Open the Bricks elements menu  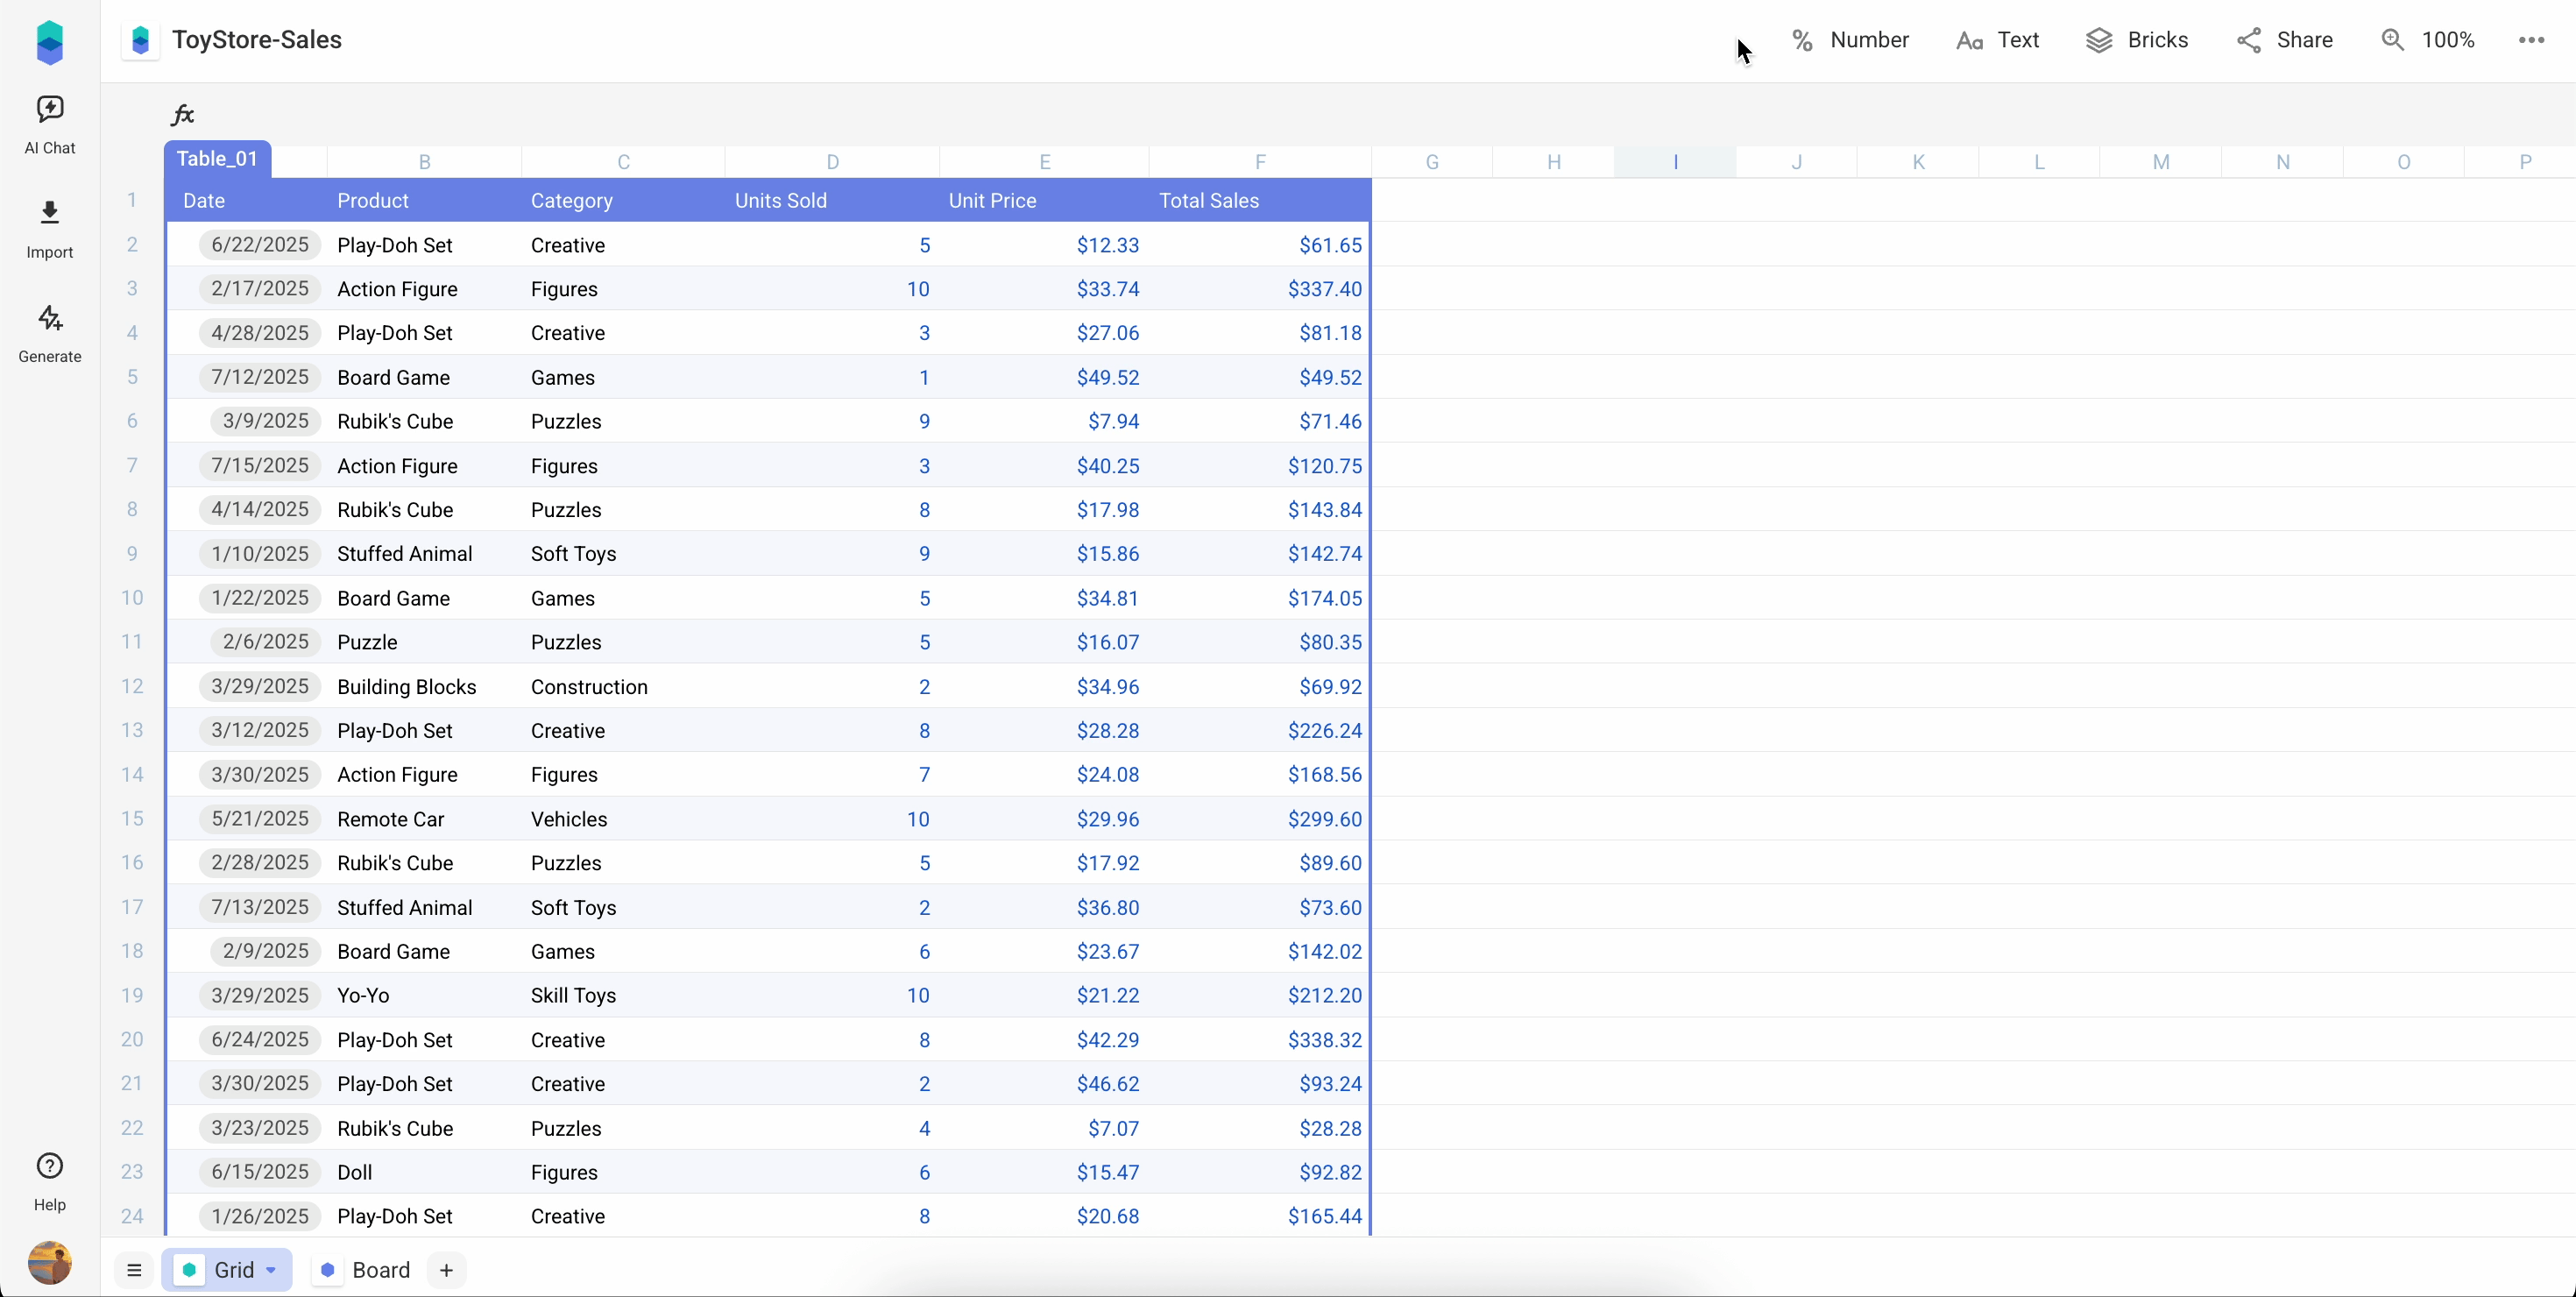[x=2139, y=40]
